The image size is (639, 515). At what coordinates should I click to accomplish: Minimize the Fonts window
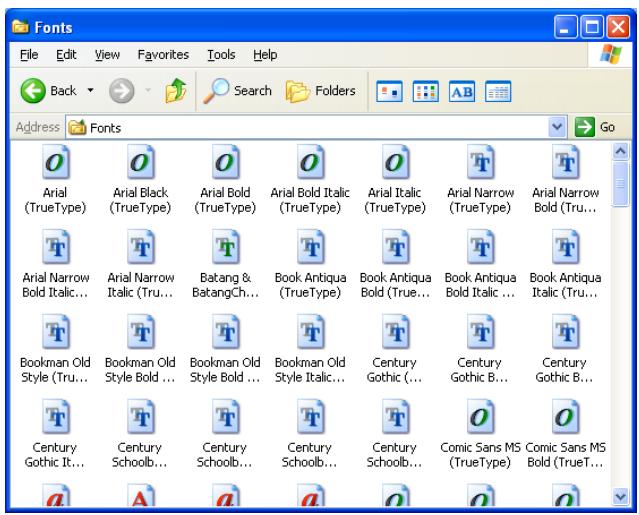(x=565, y=27)
